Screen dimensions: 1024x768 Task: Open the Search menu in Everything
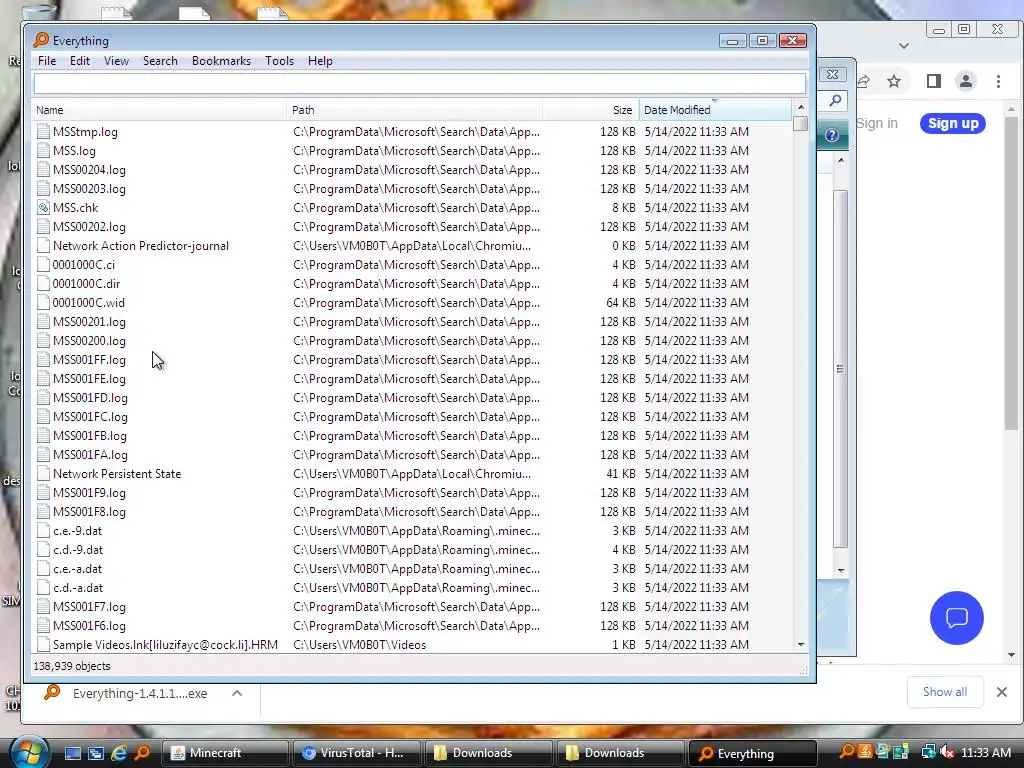click(x=160, y=61)
